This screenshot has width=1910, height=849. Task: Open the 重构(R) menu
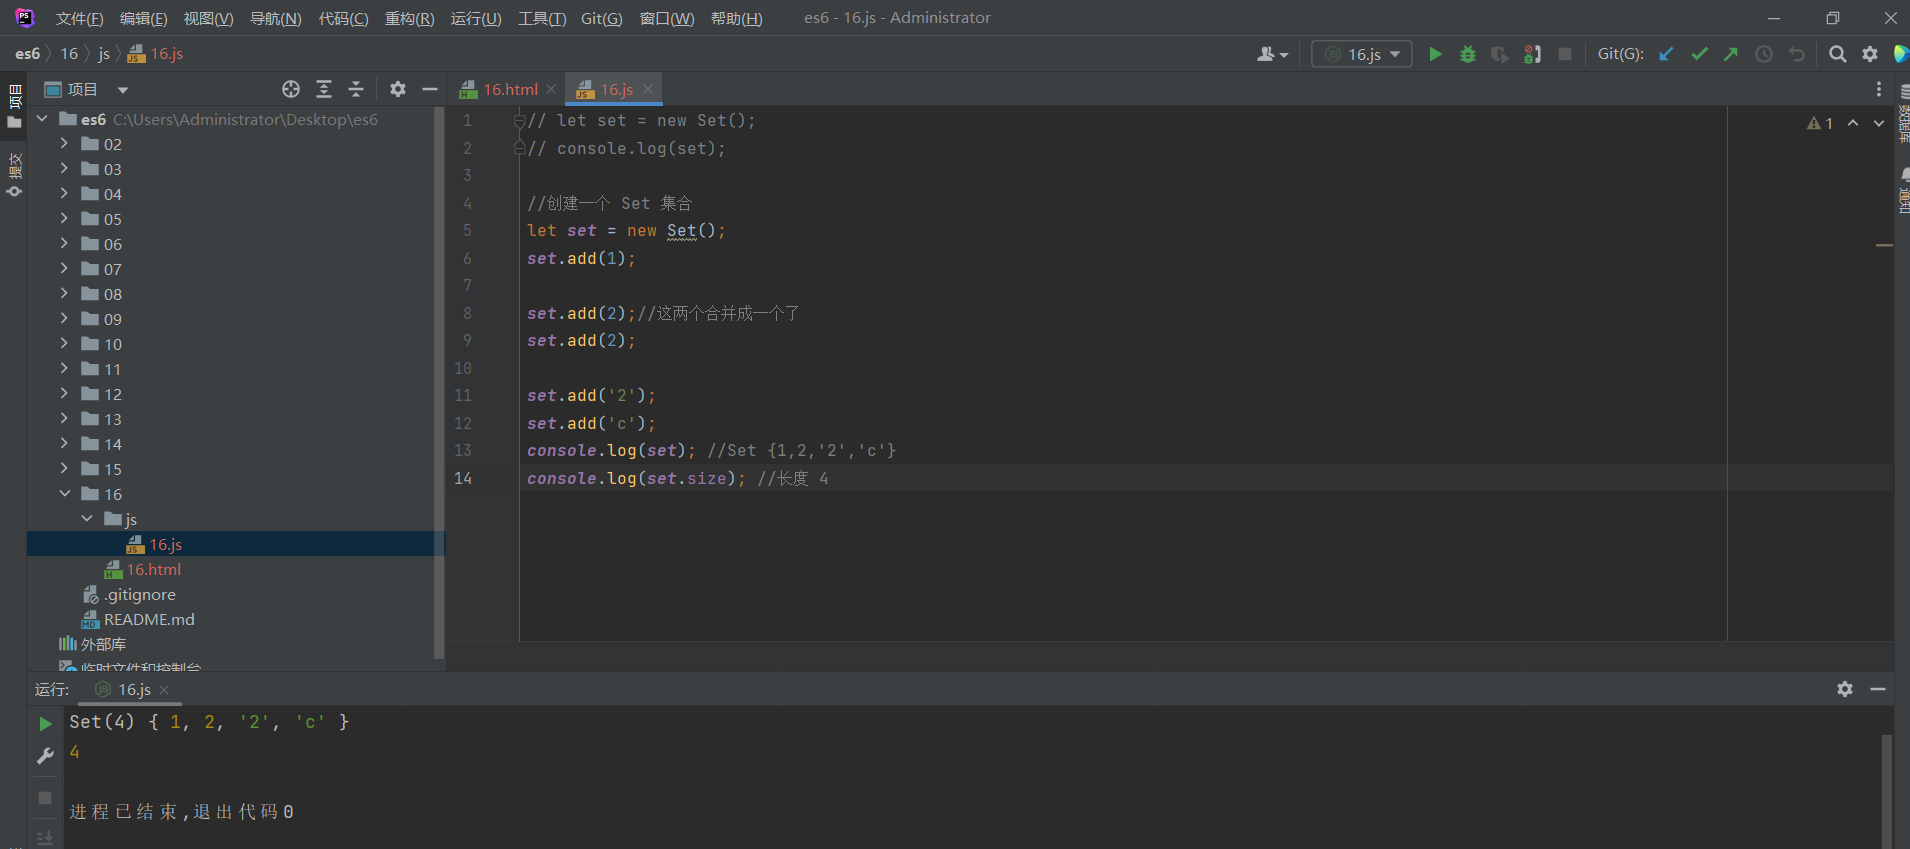(409, 18)
